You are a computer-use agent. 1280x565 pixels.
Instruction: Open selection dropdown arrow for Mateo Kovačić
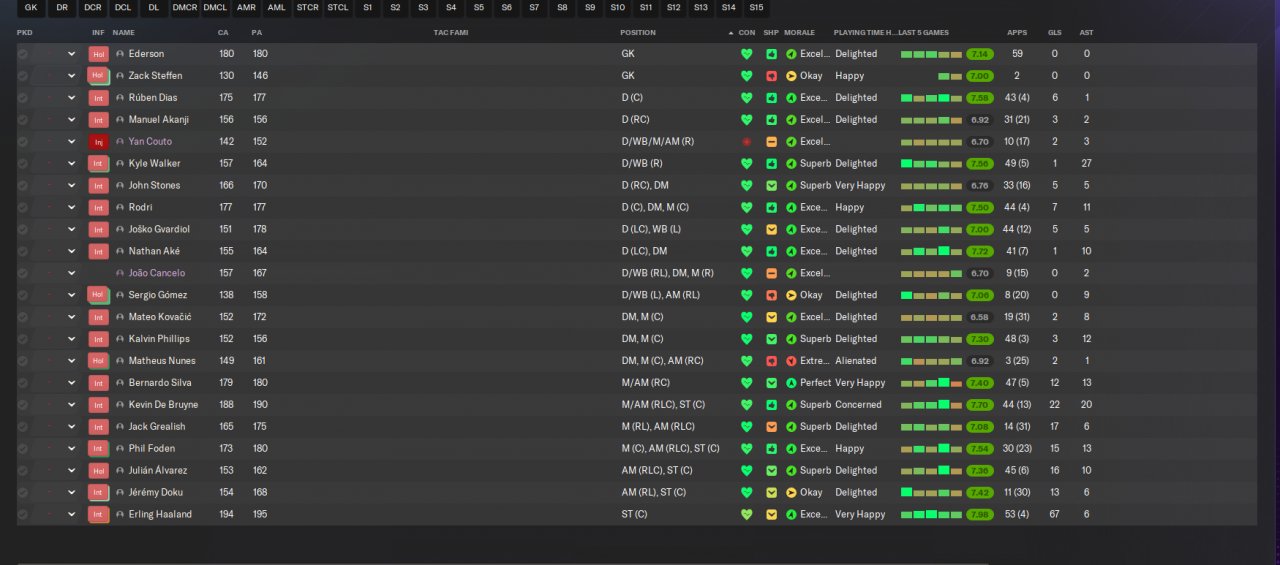click(x=72, y=317)
